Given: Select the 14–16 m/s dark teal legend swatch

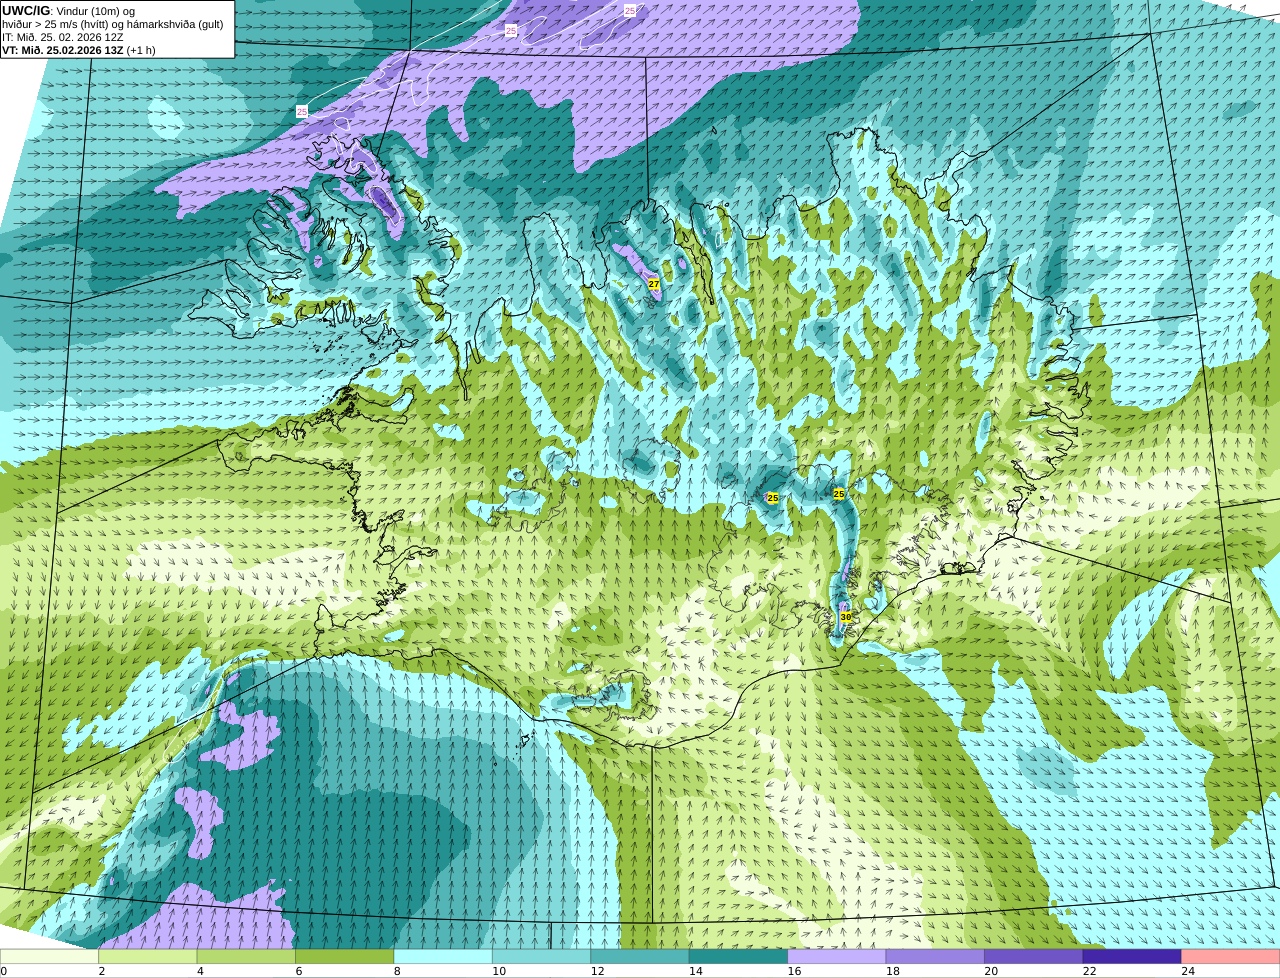Looking at the screenshot, I should coord(739,956).
